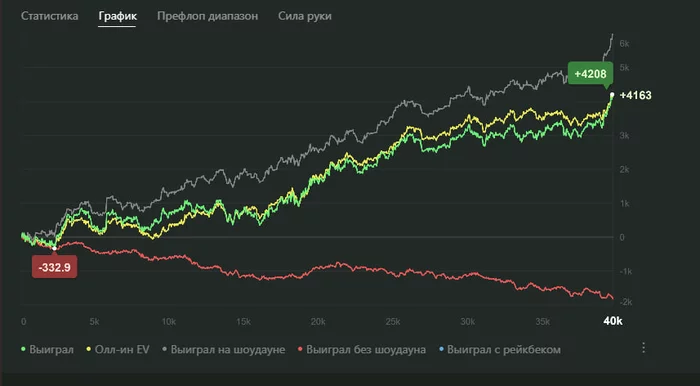Toggle the Выиграл legend series
The width and height of the screenshot is (700, 386).
pyautogui.click(x=47, y=349)
